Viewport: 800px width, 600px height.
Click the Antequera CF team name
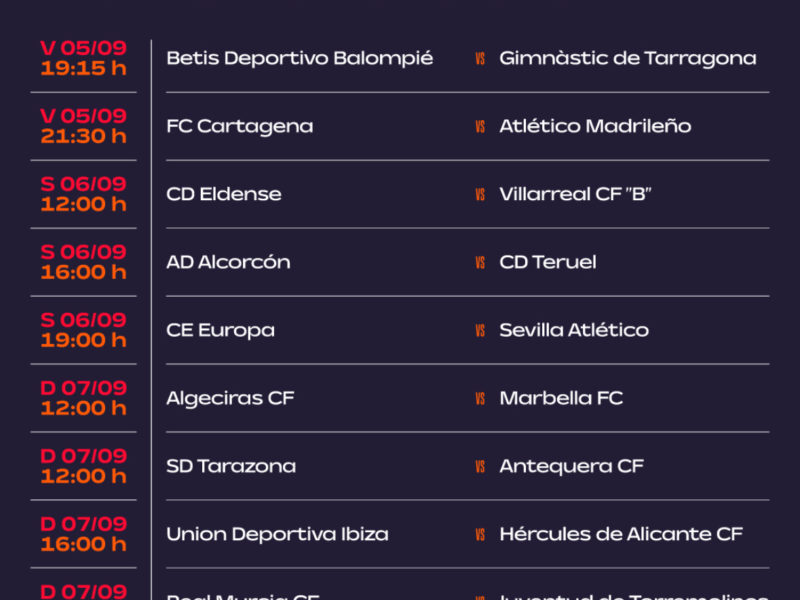point(571,466)
